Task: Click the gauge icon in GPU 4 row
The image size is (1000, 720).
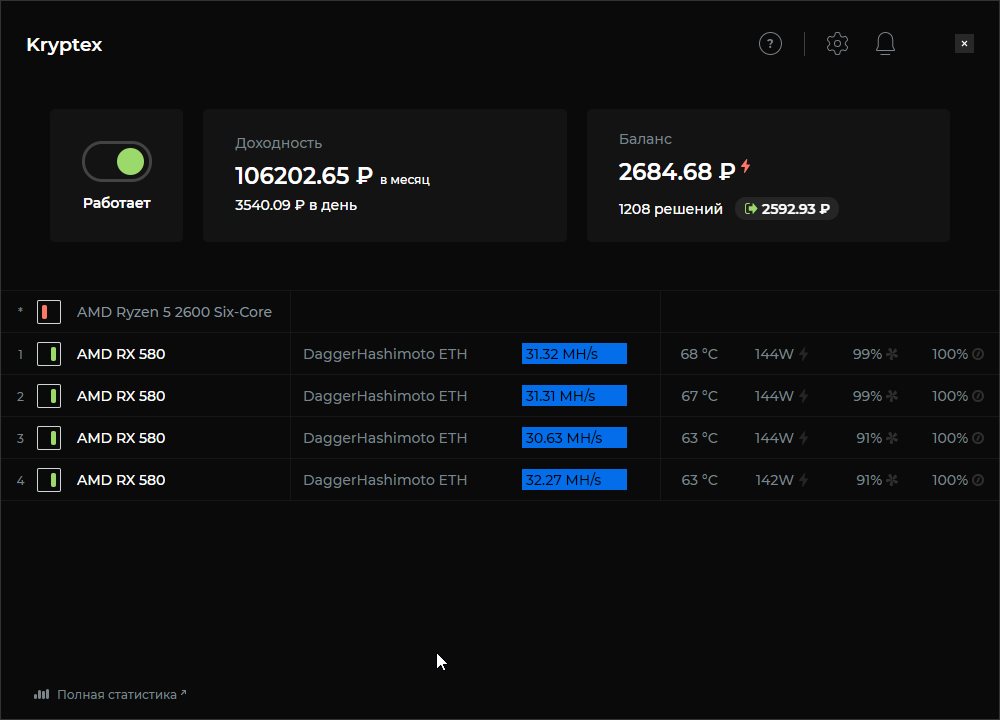Action: point(978,480)
